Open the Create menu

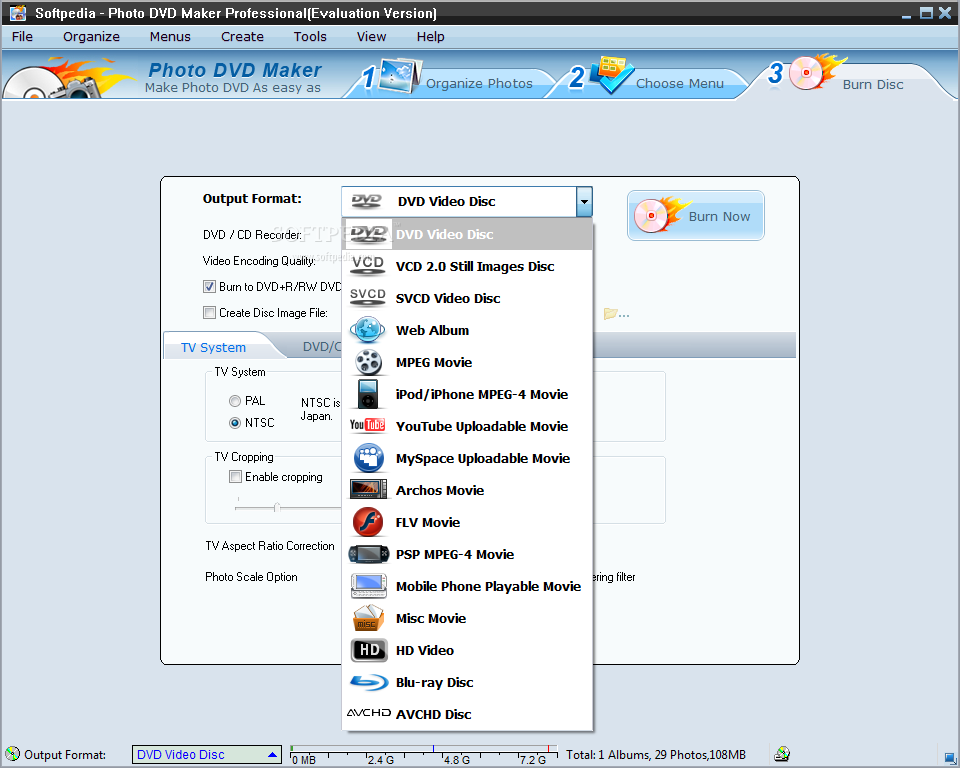[242, 37]
